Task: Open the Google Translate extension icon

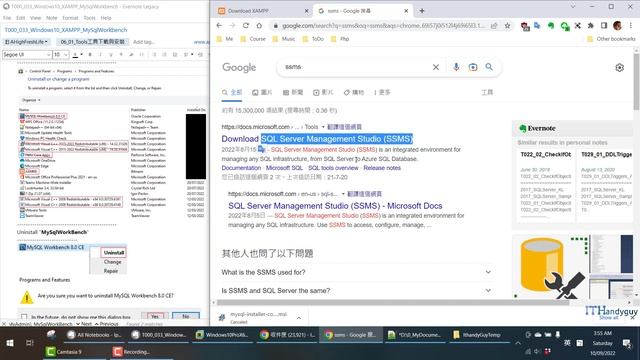Action: pos(537,26)
